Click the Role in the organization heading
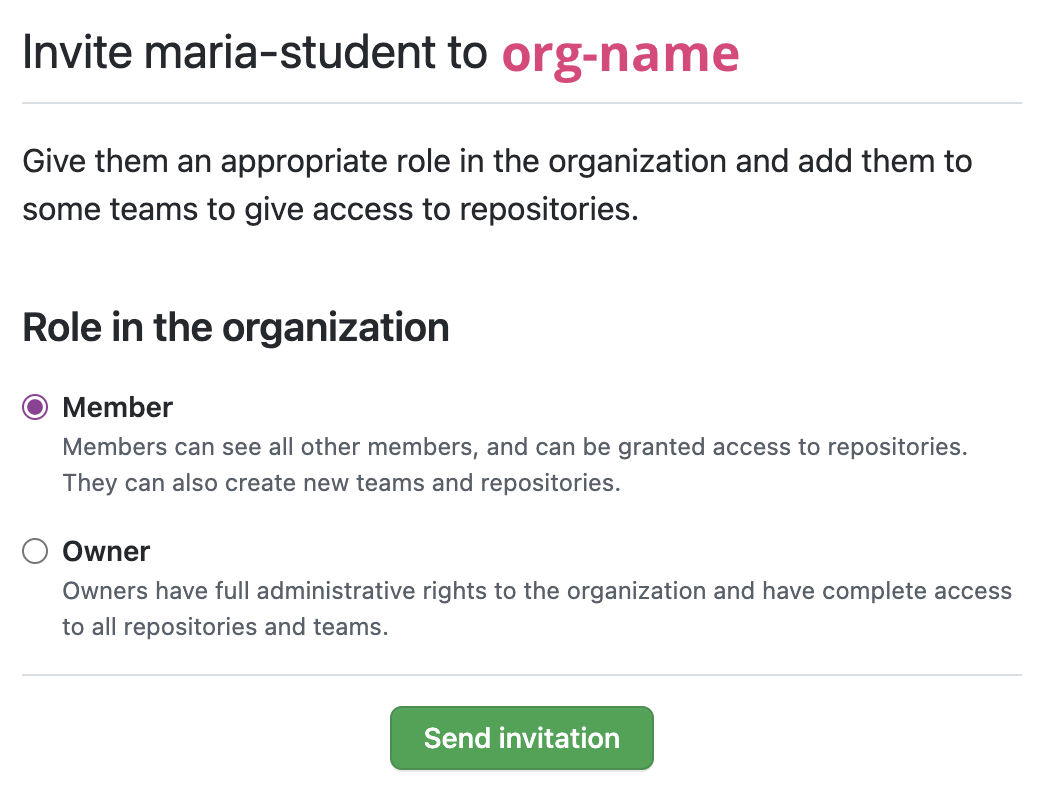Image resolution: width=1050 pixels, height=796 pixels. [x=236, y=327]
